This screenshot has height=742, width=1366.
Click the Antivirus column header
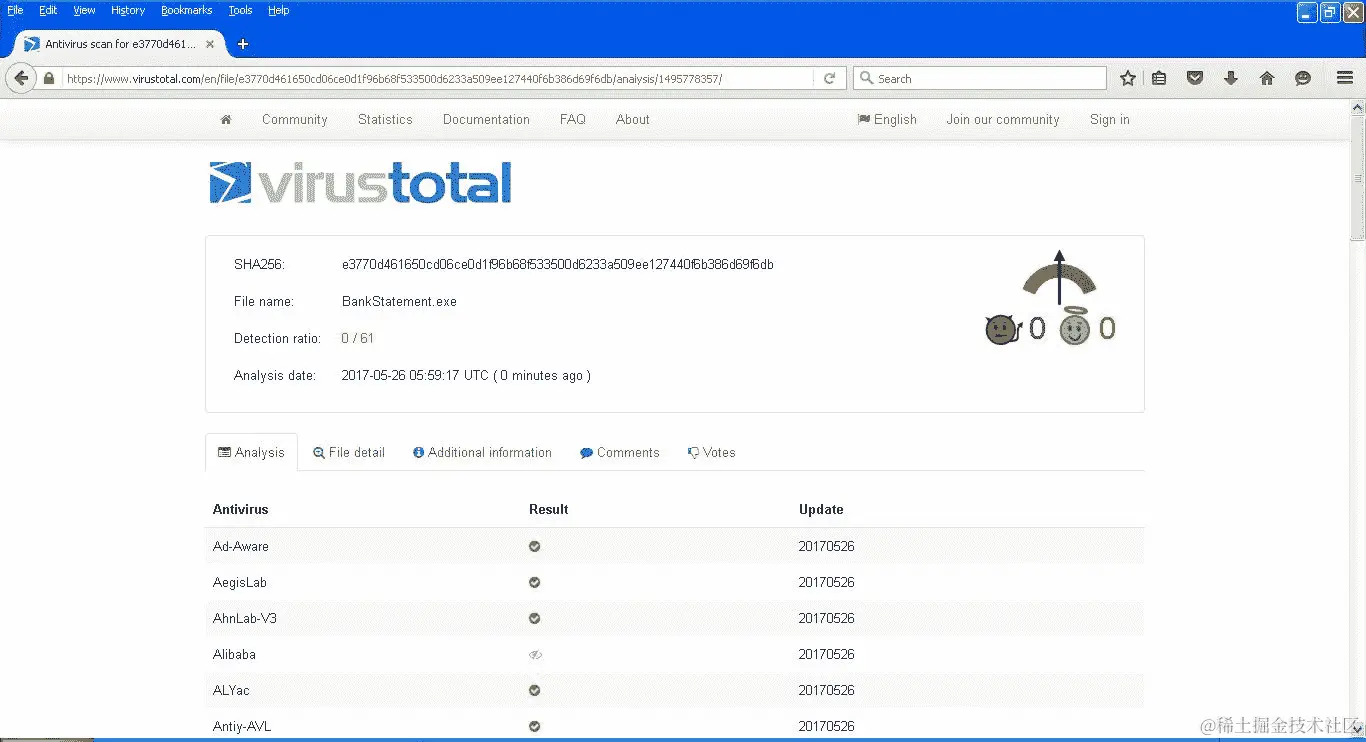pyautogui.click(x=241, y=509)
